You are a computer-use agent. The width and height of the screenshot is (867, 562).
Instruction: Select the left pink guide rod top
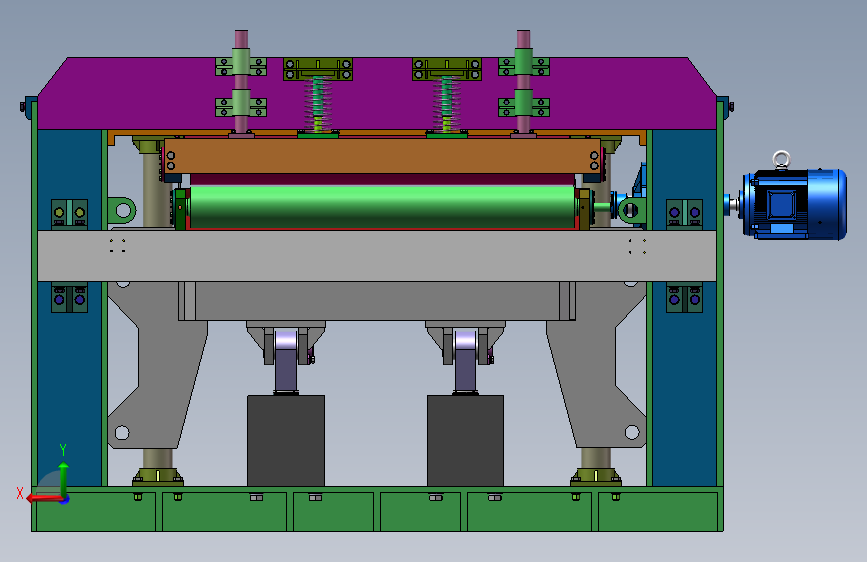pos(241,39)
